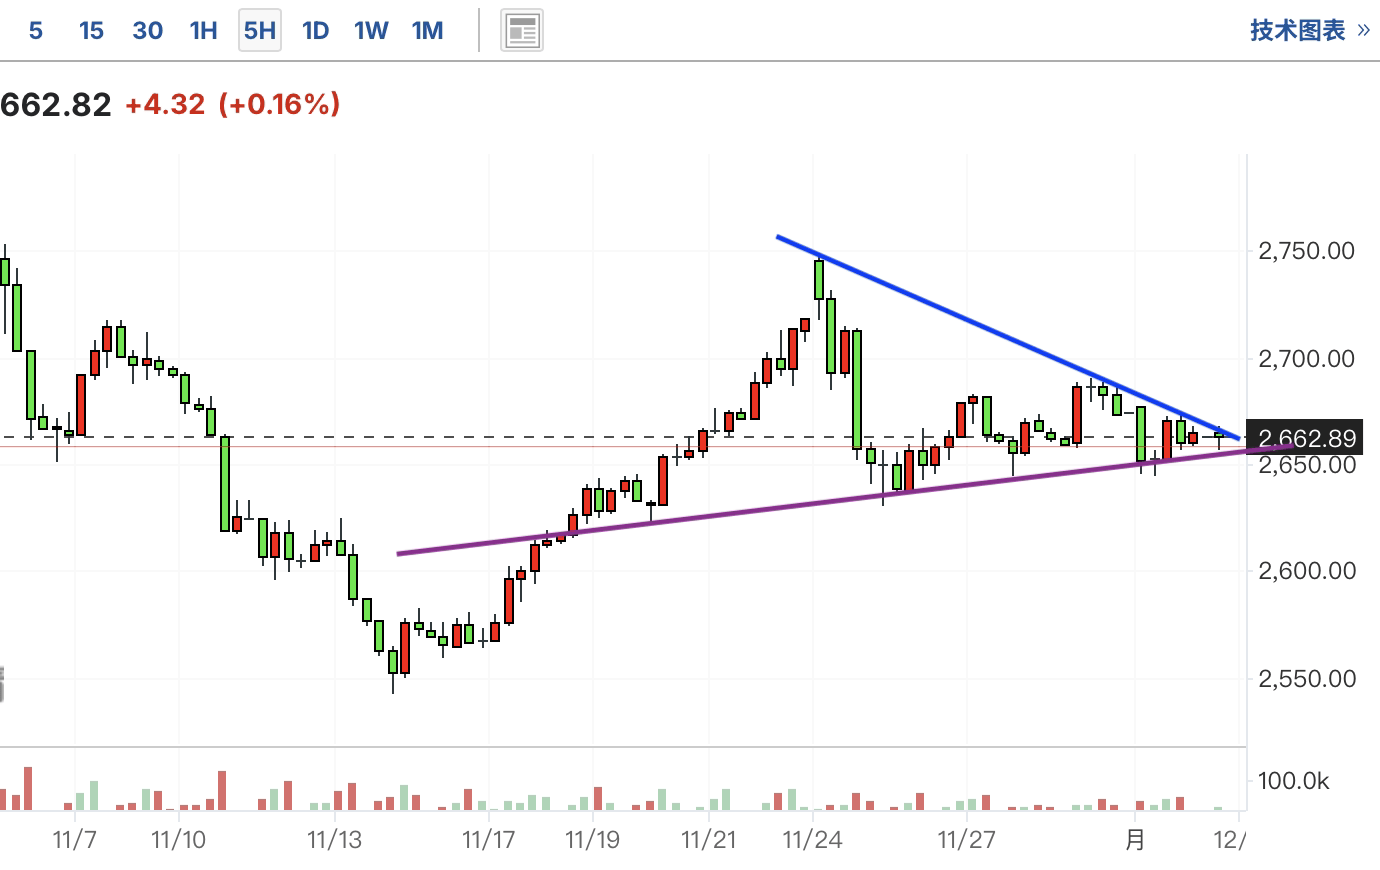The height and width of the screenshot is (870, 1380).
Task: Click the quoted price 662.82
Action: (x=56, y=104)
